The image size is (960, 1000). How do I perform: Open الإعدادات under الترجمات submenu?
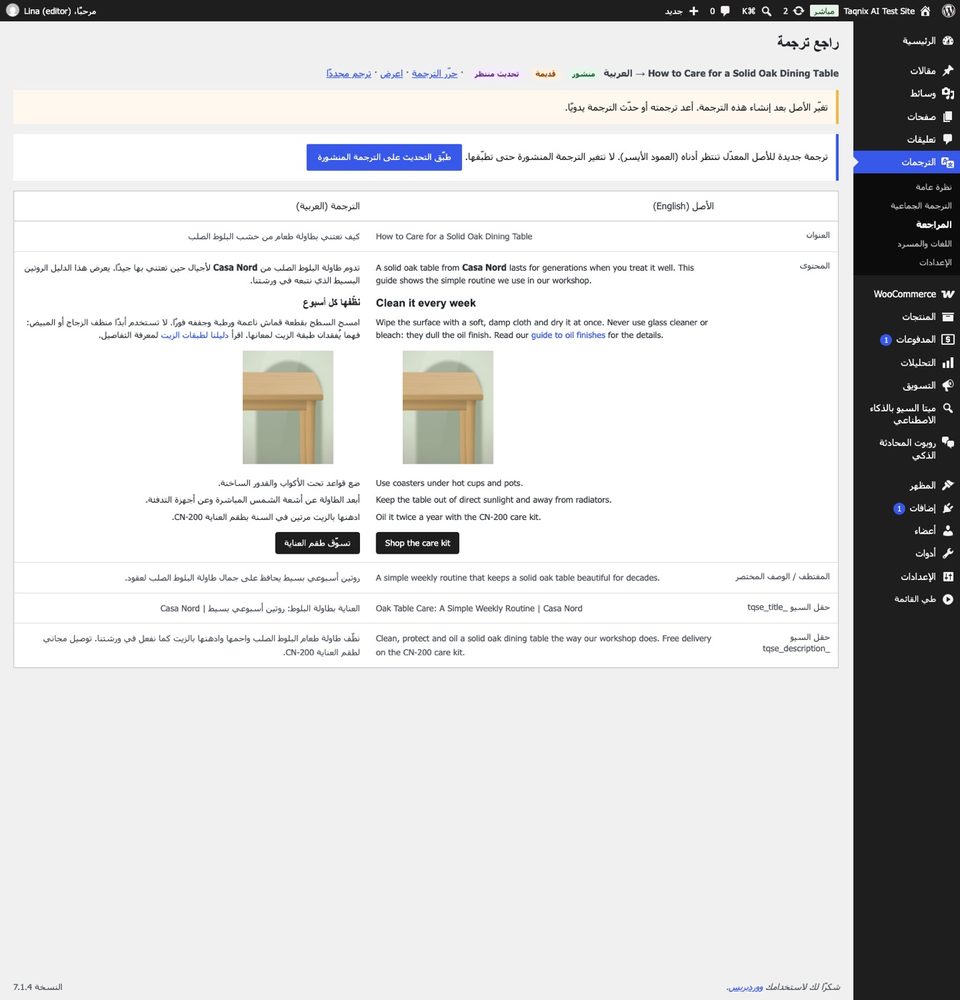click(935, 262)
